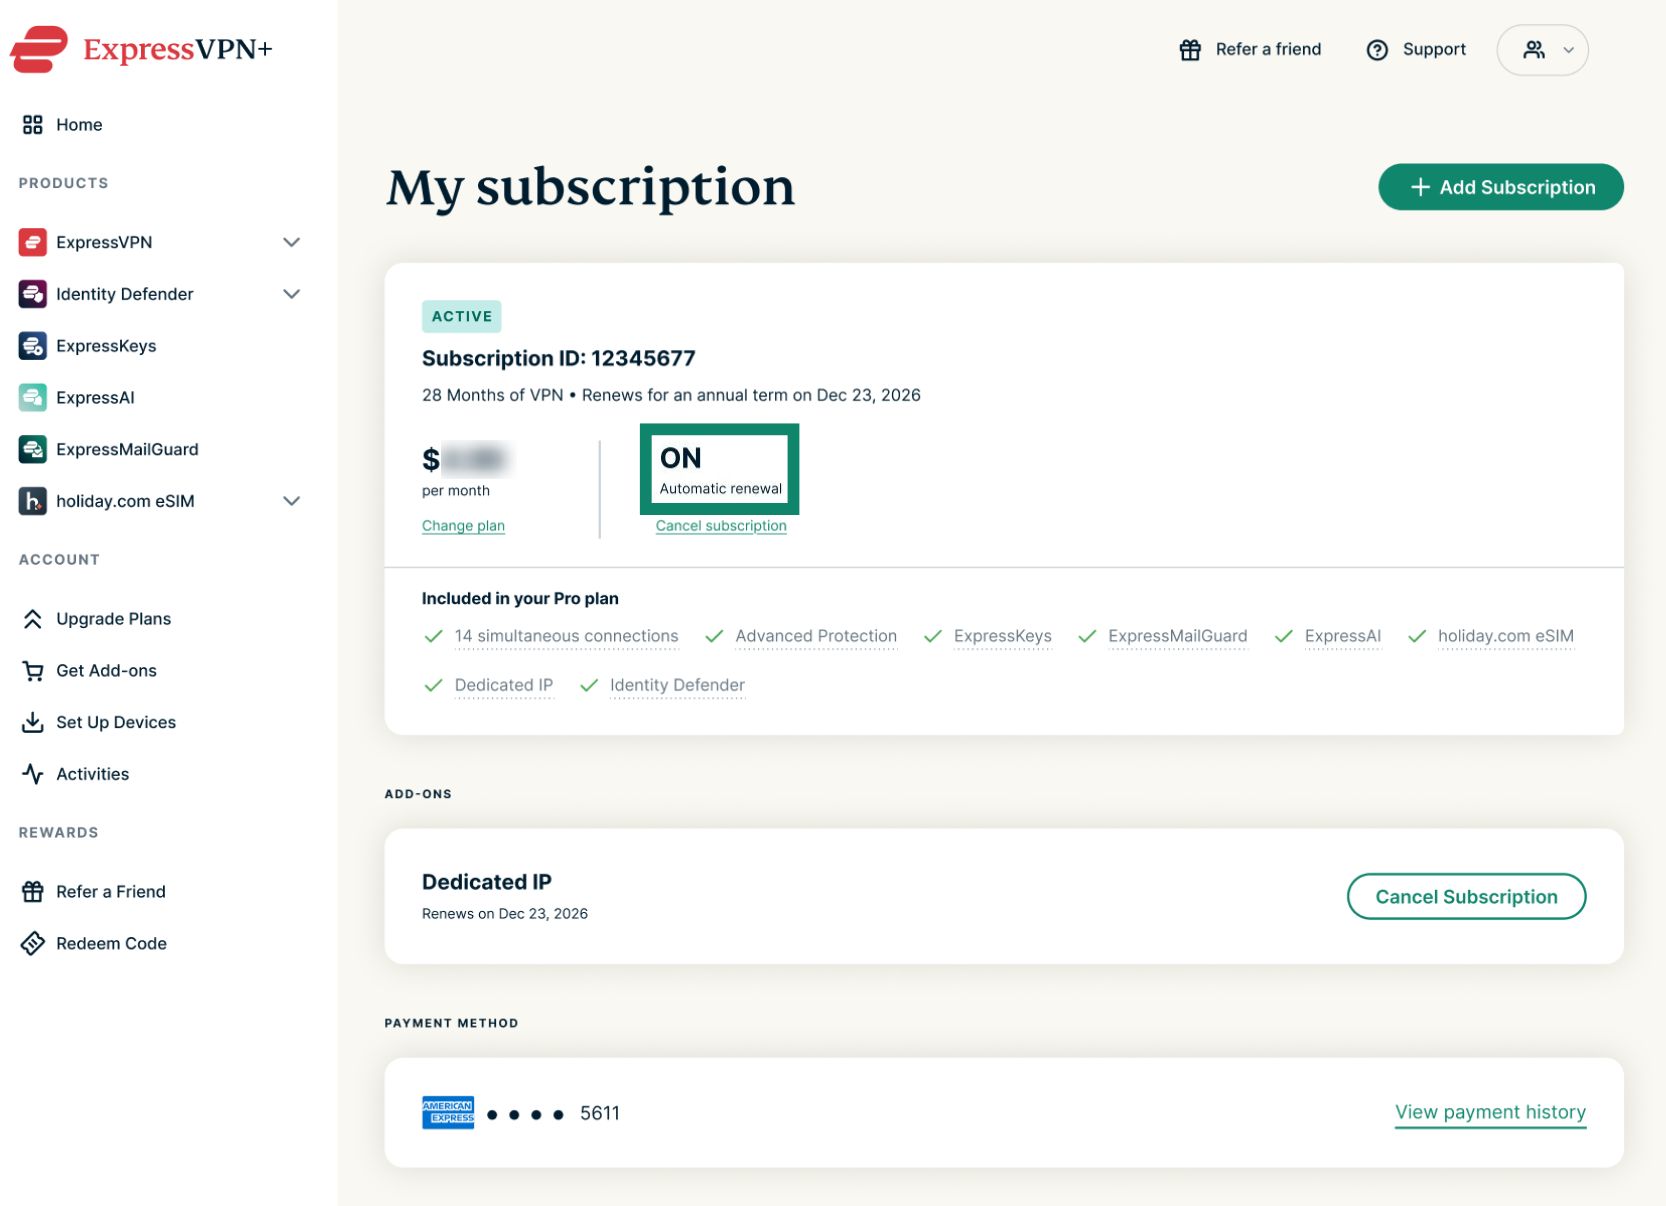Expand the Identity Defender chevron
The height and width of the screenshot is (1206, 1666).
pos(291,294)
